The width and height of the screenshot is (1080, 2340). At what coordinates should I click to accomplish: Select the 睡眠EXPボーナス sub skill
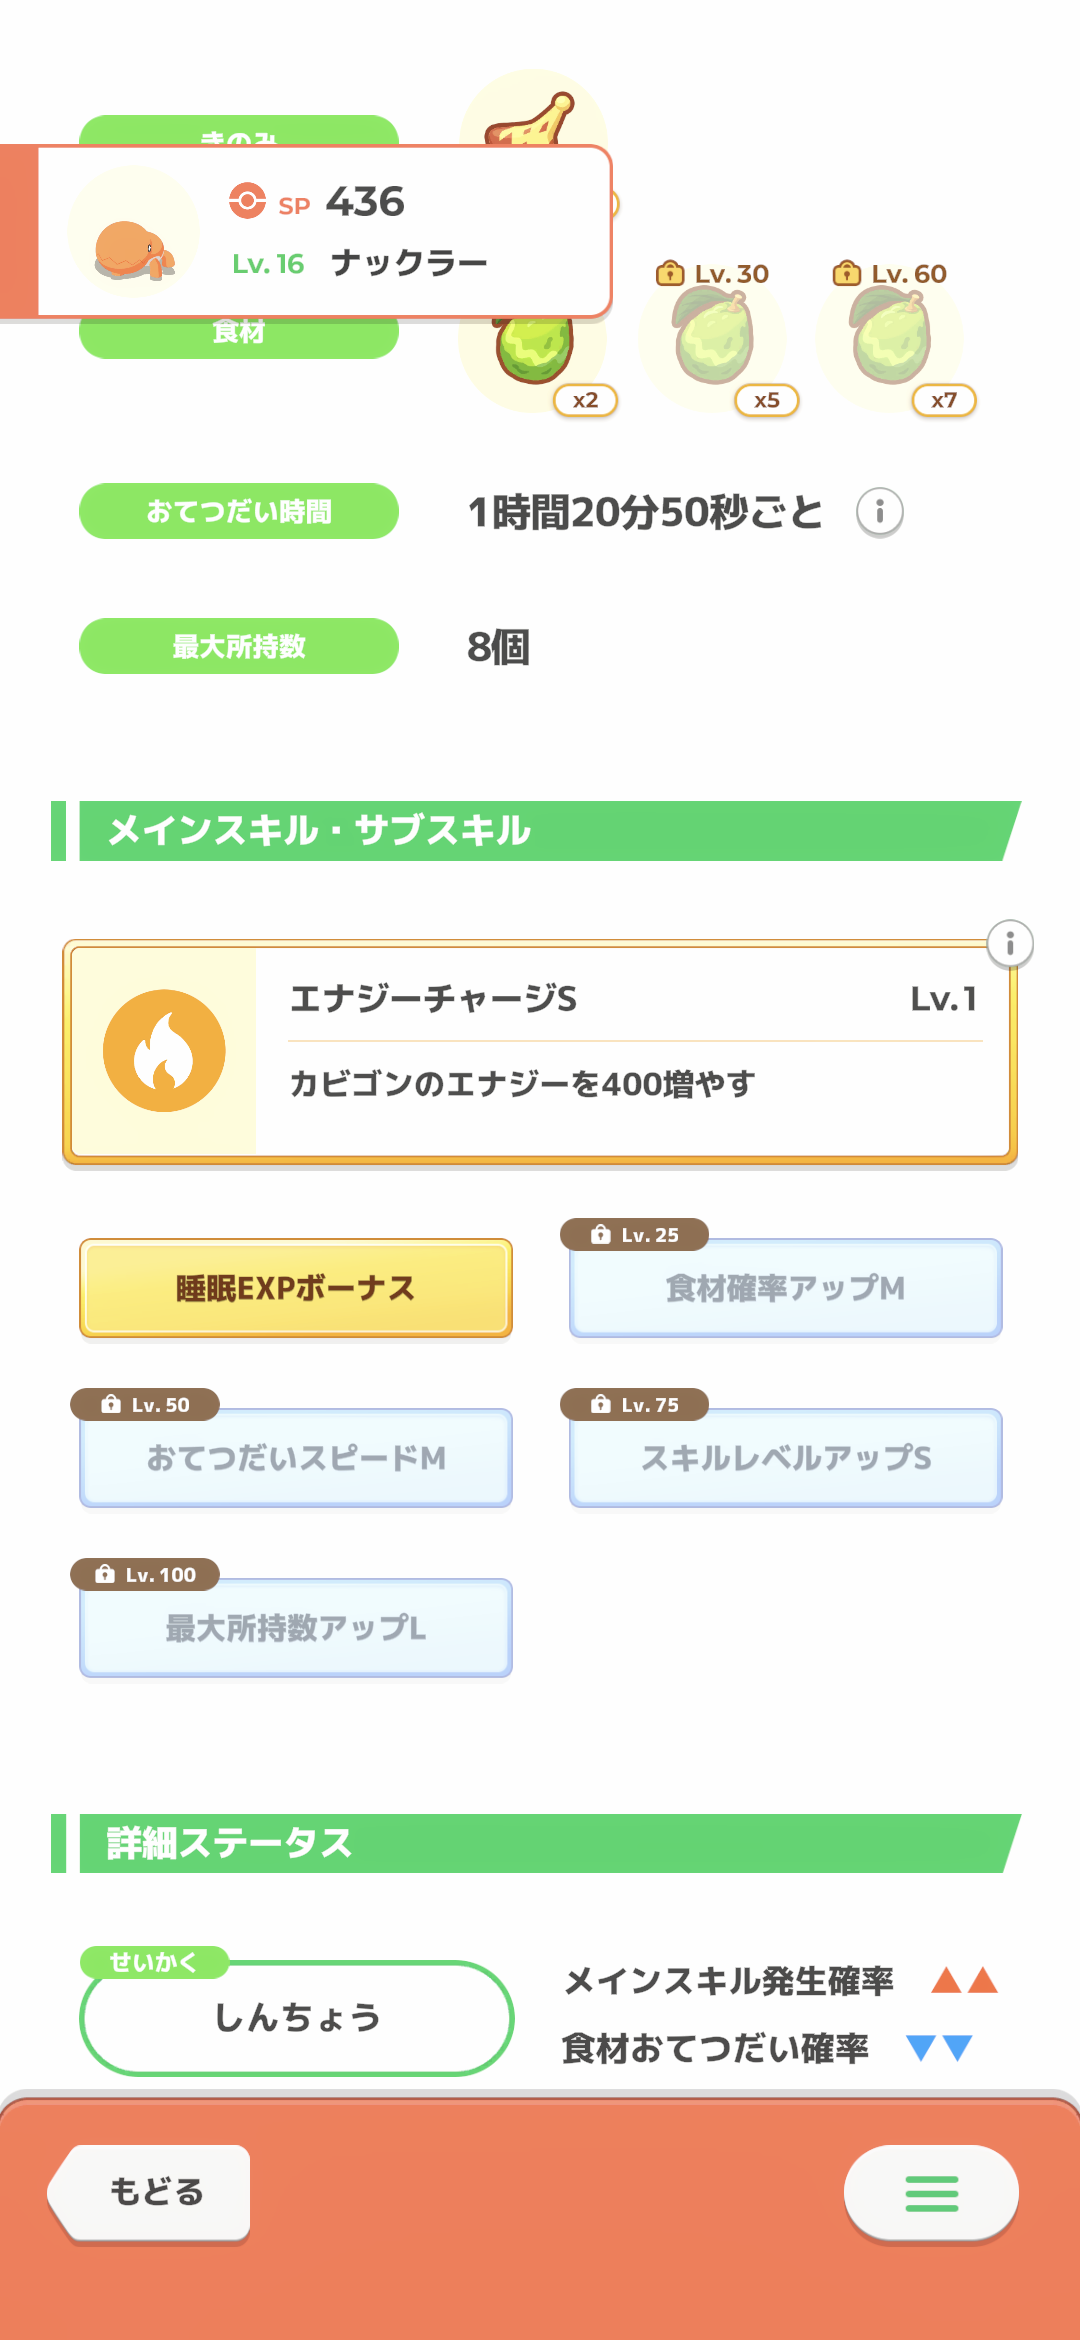(x=296, y=1288)
